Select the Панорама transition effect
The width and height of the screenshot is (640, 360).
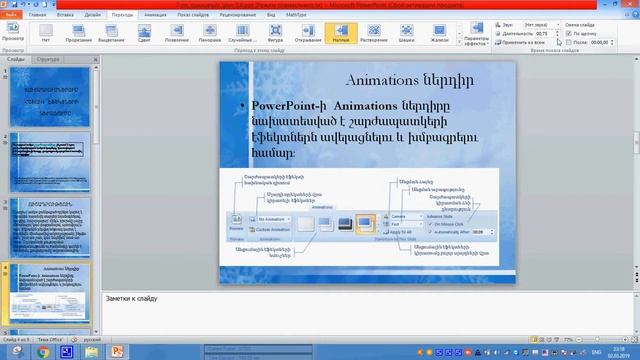pos(210,33)
